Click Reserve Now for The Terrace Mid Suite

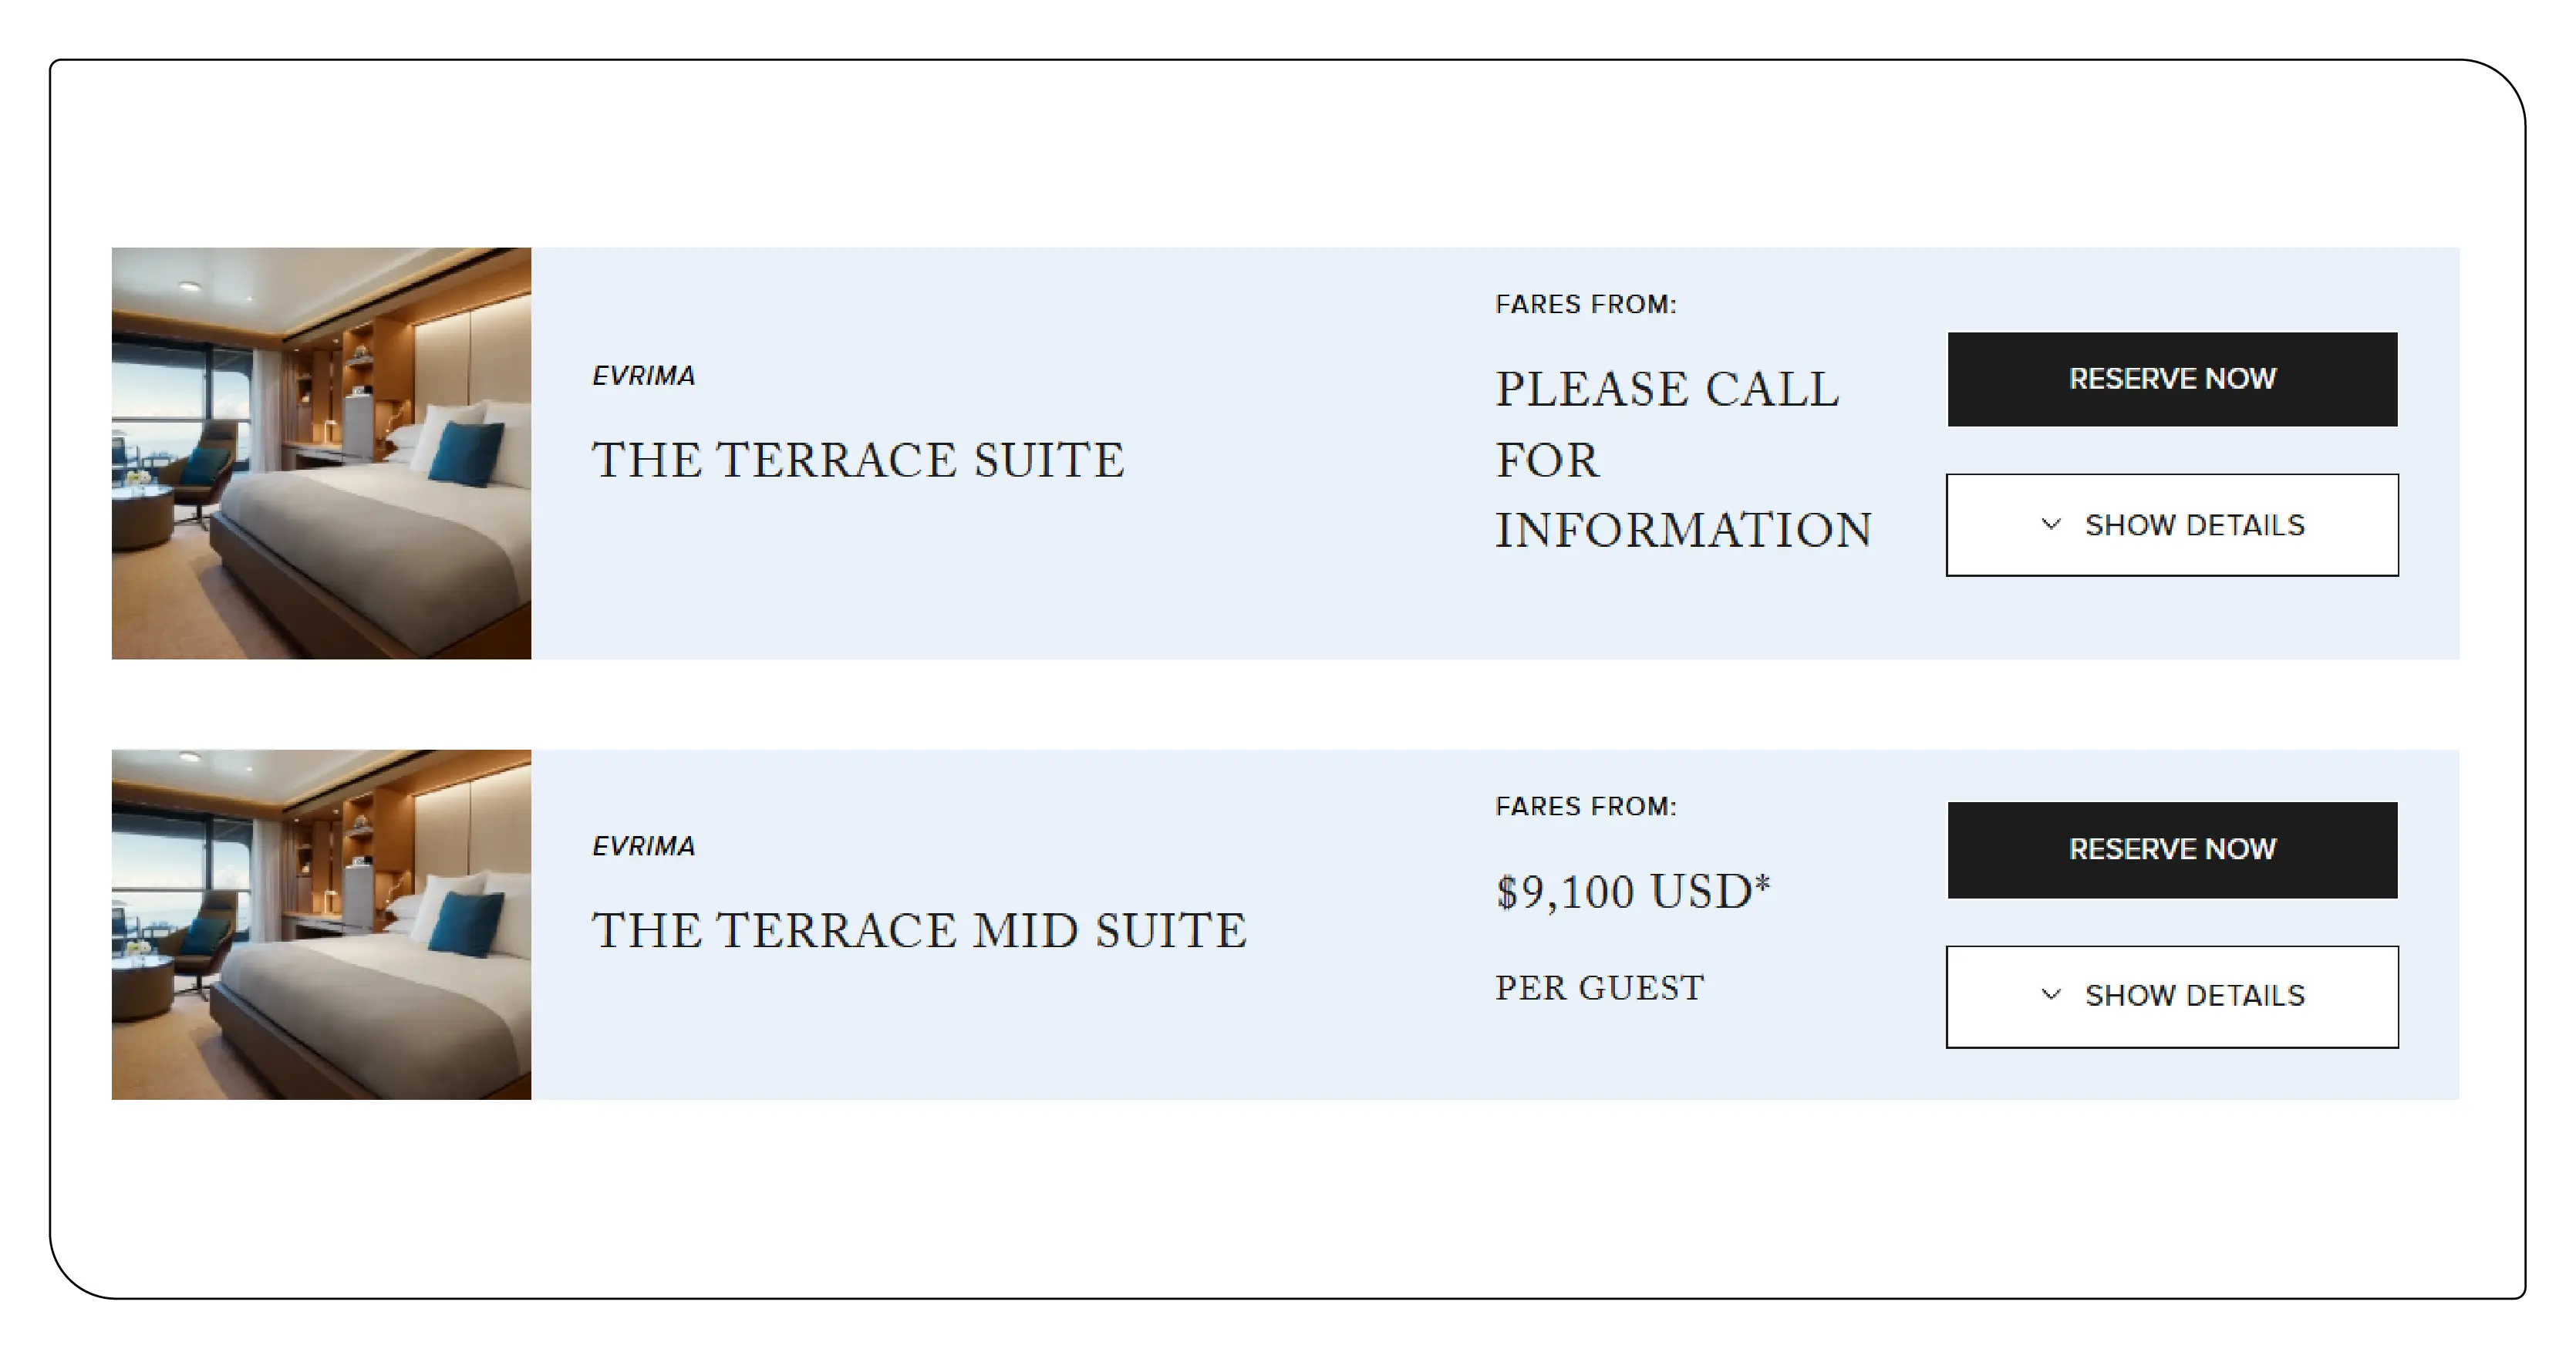click(x=2170, y=849)
